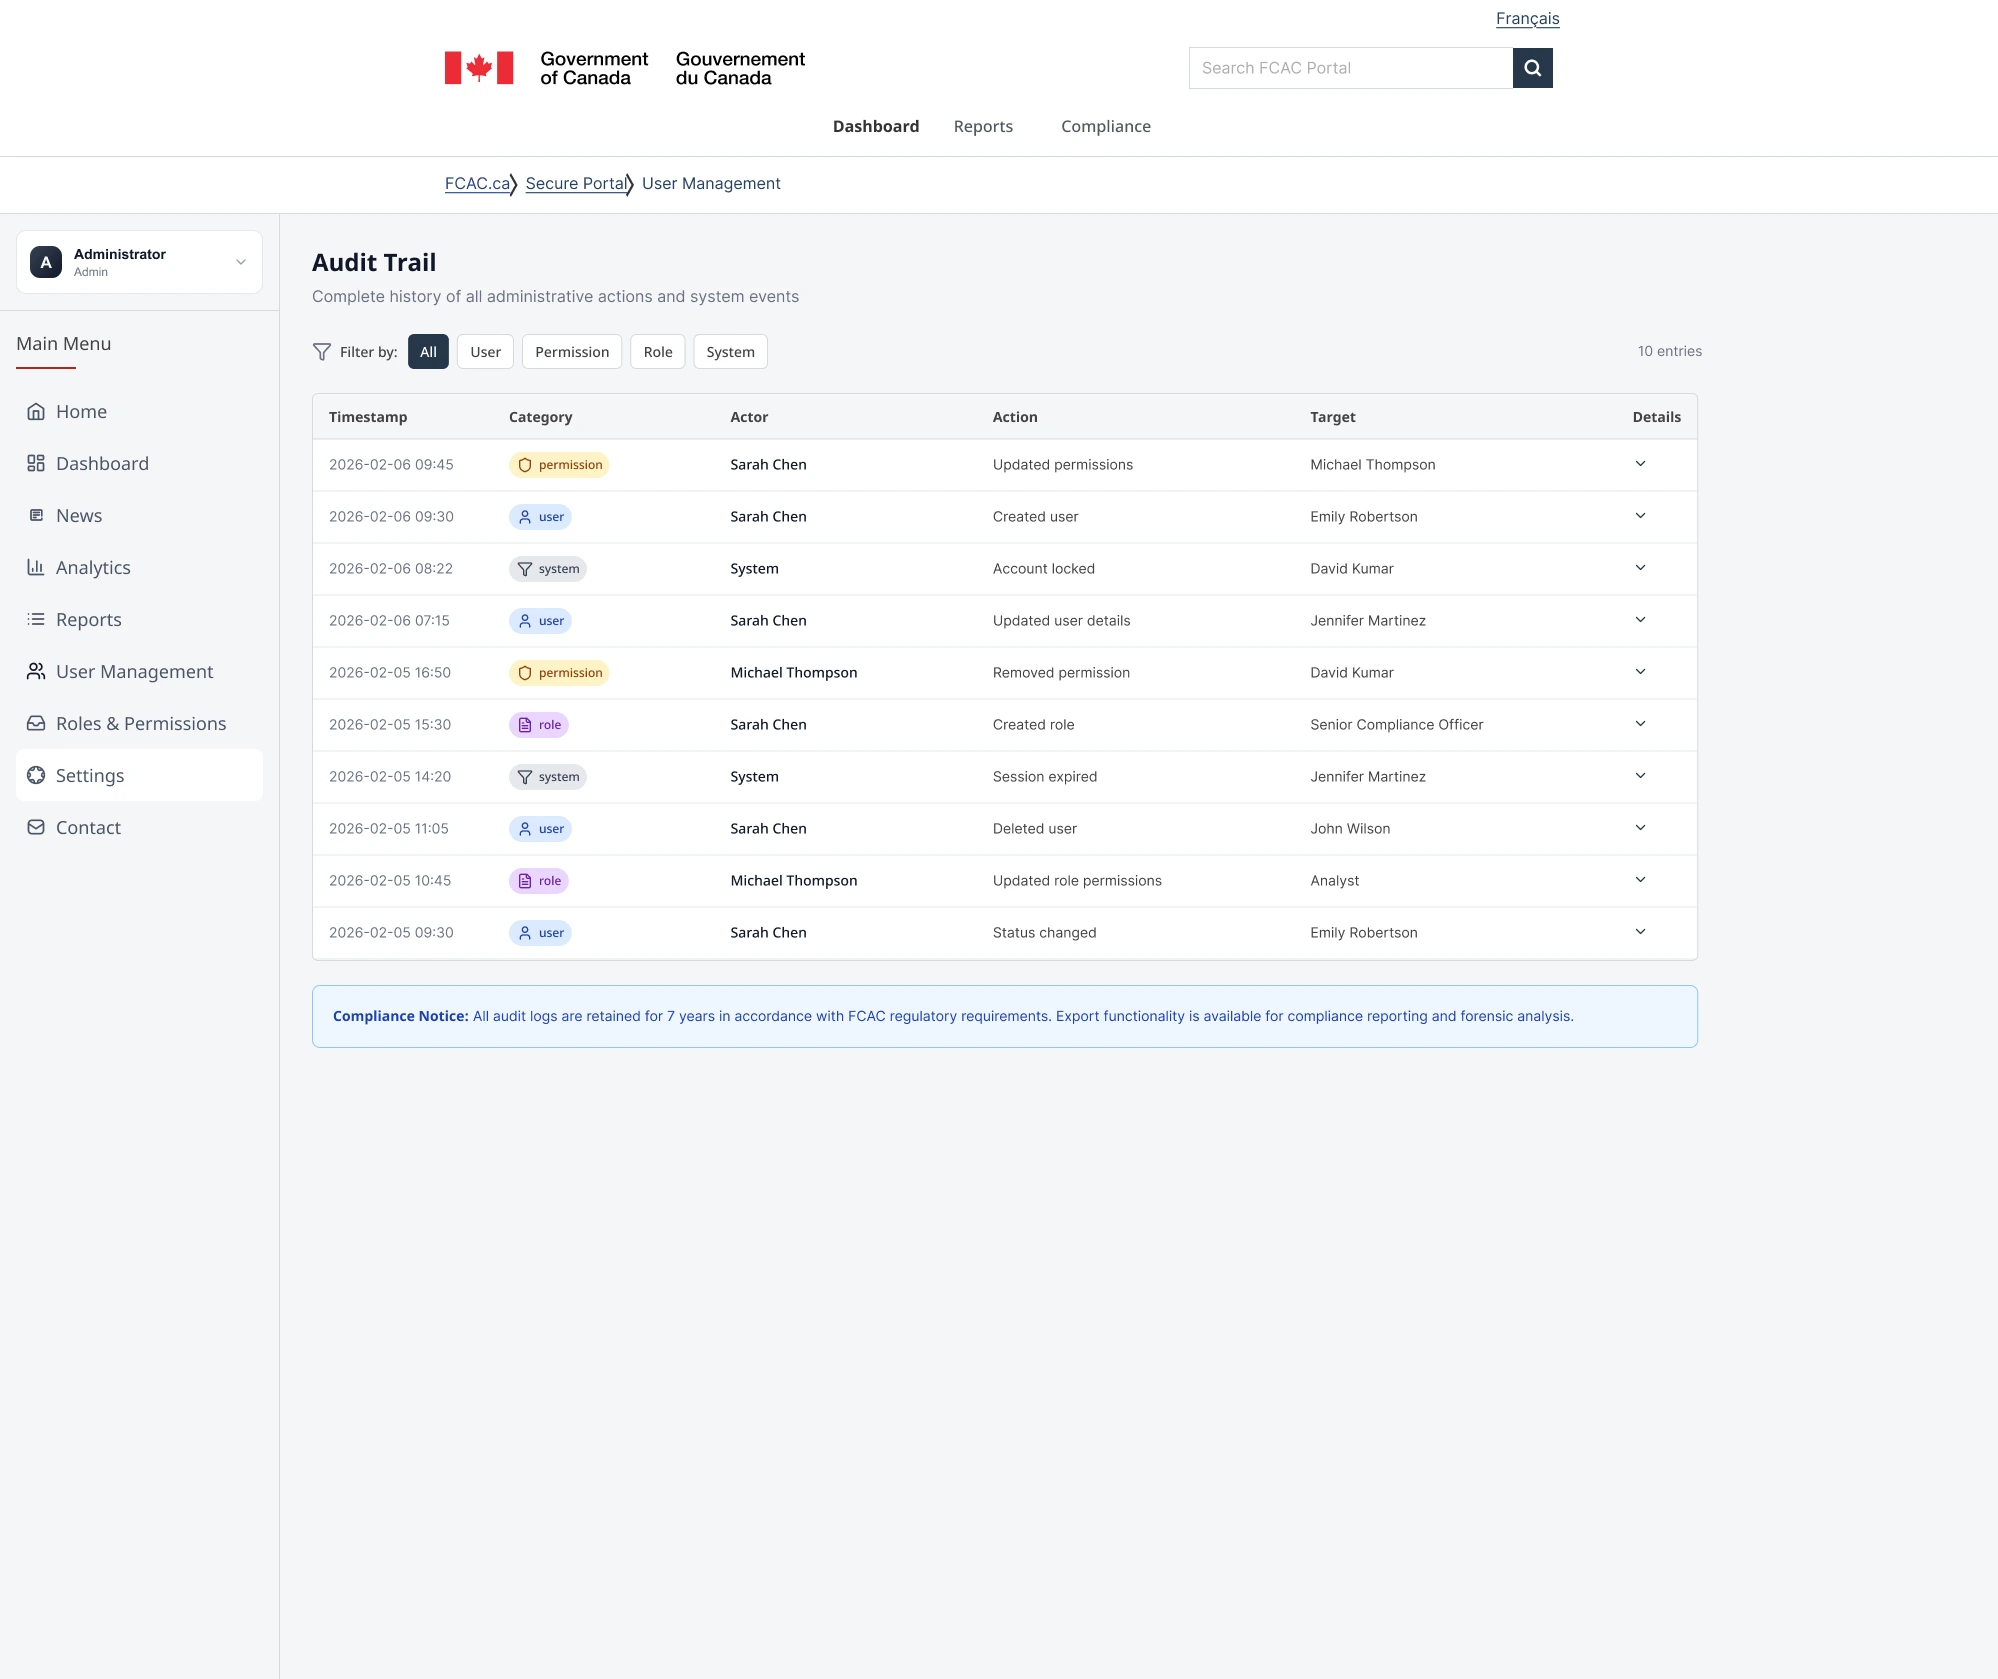Expand details for Created user row
1998x1679 pixels.
click(1640, 516)
